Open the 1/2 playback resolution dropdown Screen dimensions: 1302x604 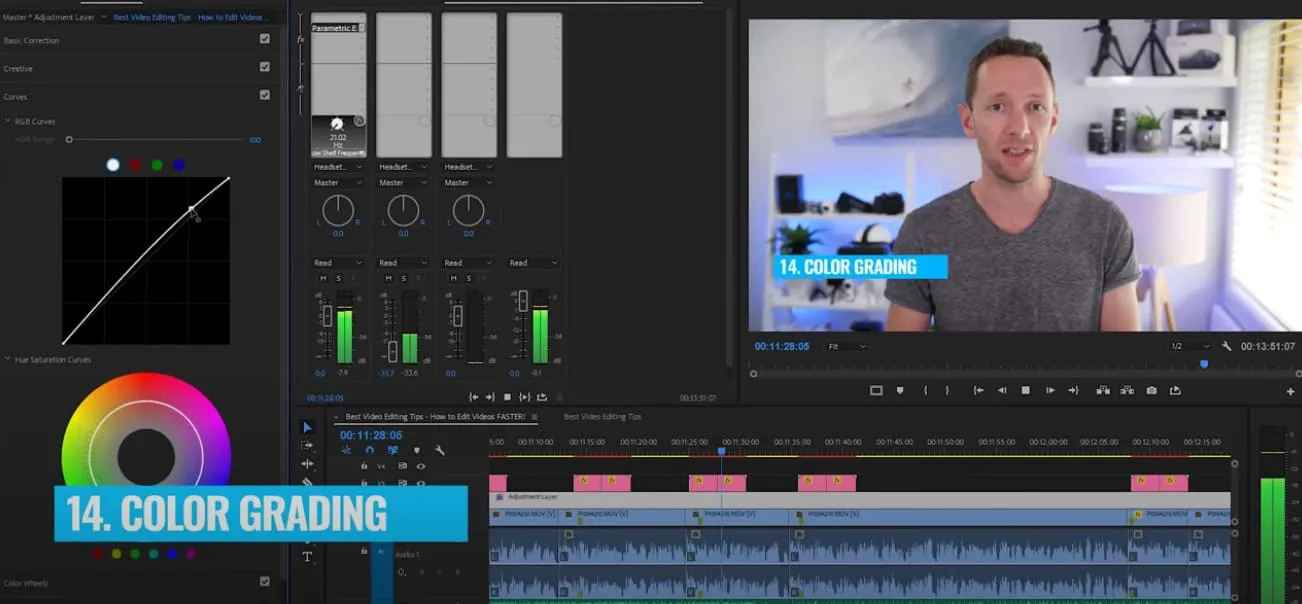1185,346
